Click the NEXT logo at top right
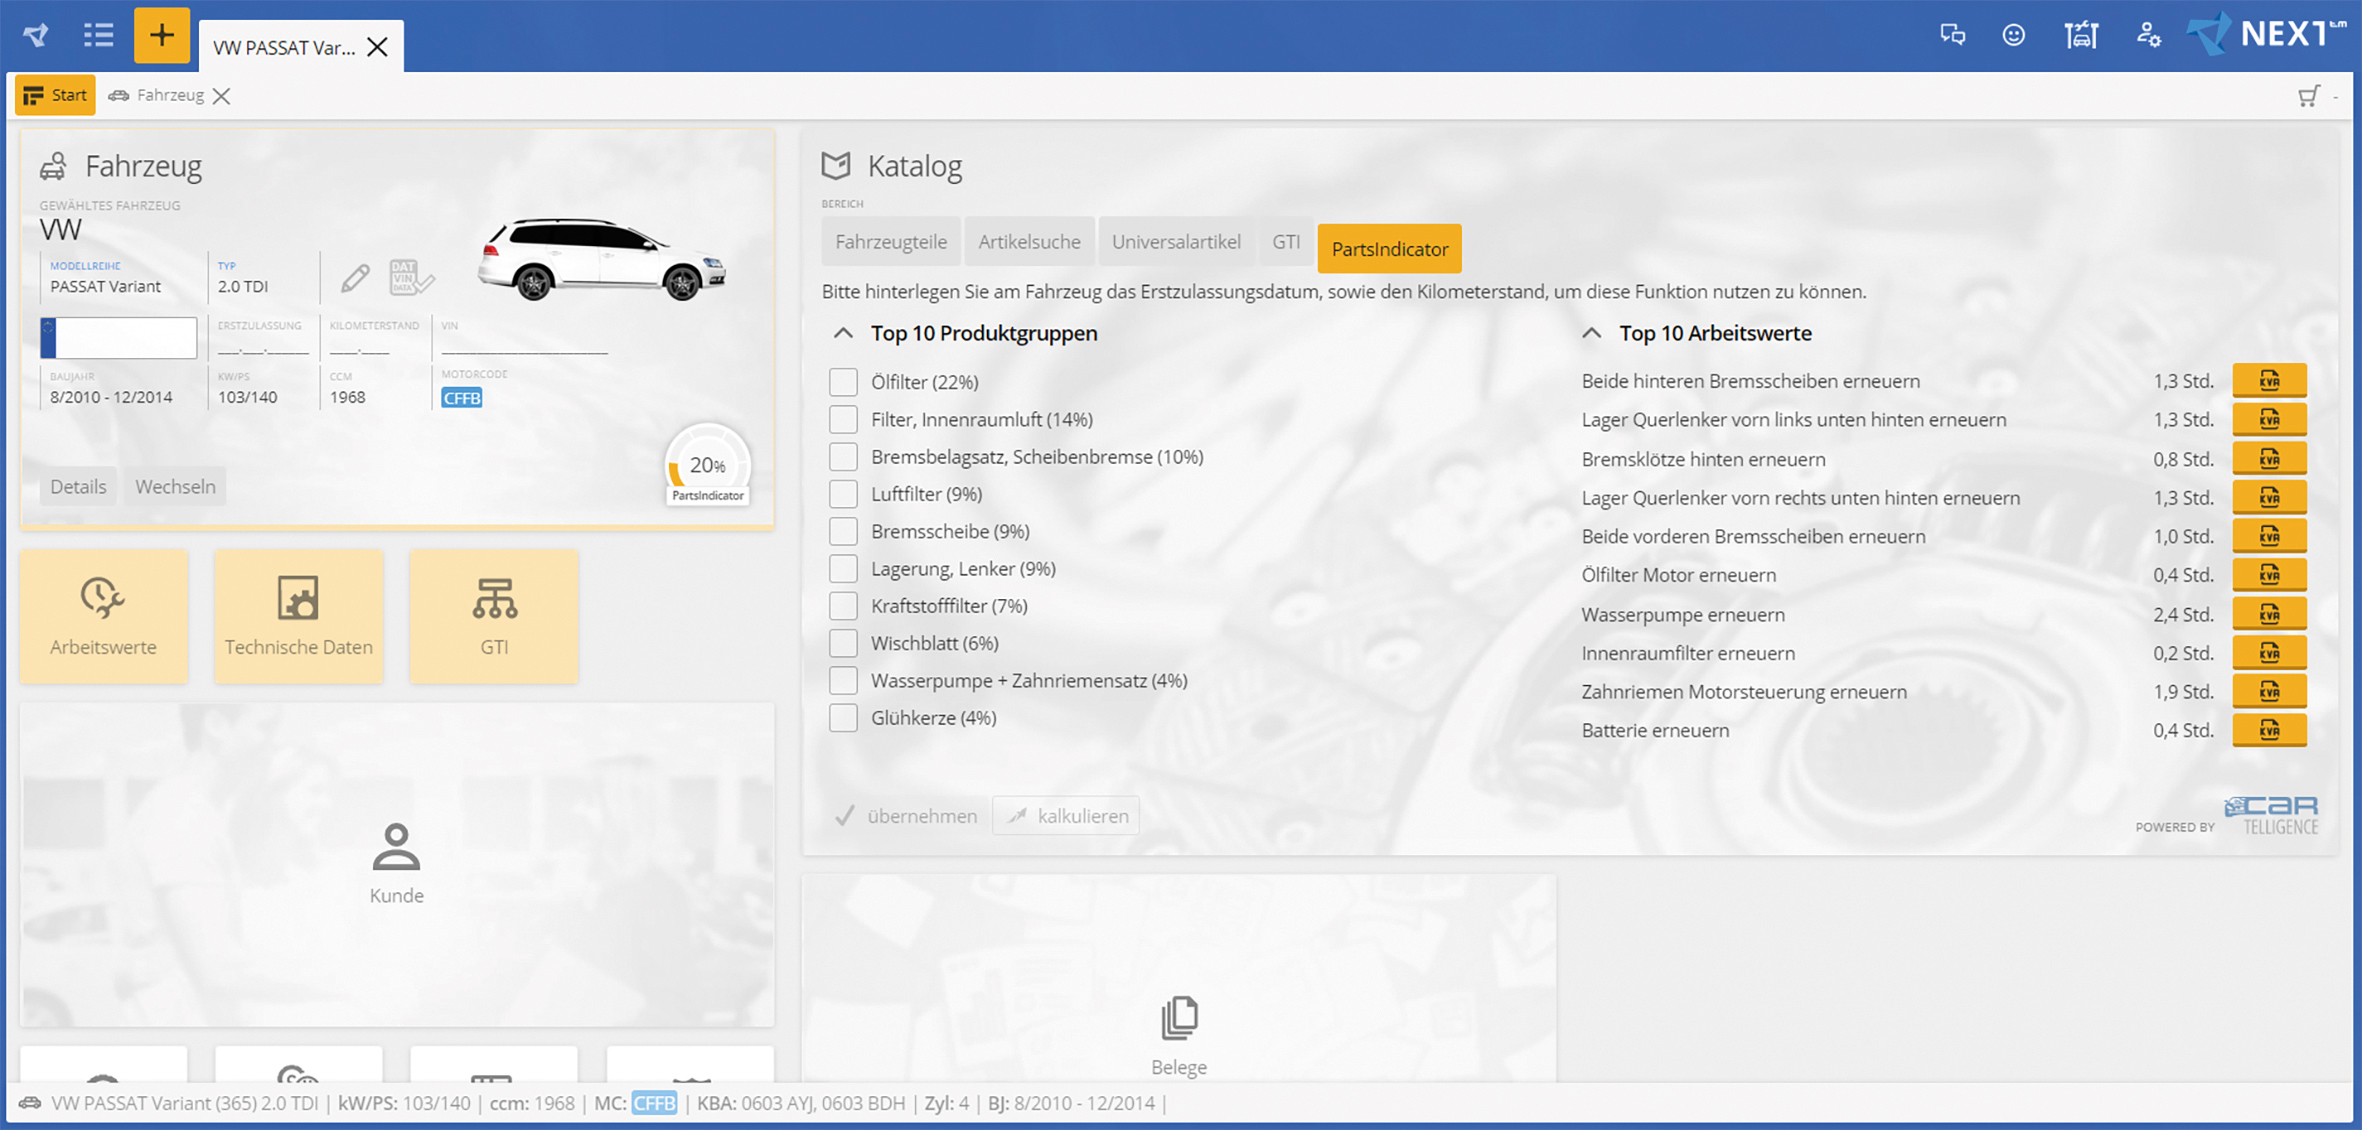Viewport: 2362px width, 1130px height. point(2266,34)
